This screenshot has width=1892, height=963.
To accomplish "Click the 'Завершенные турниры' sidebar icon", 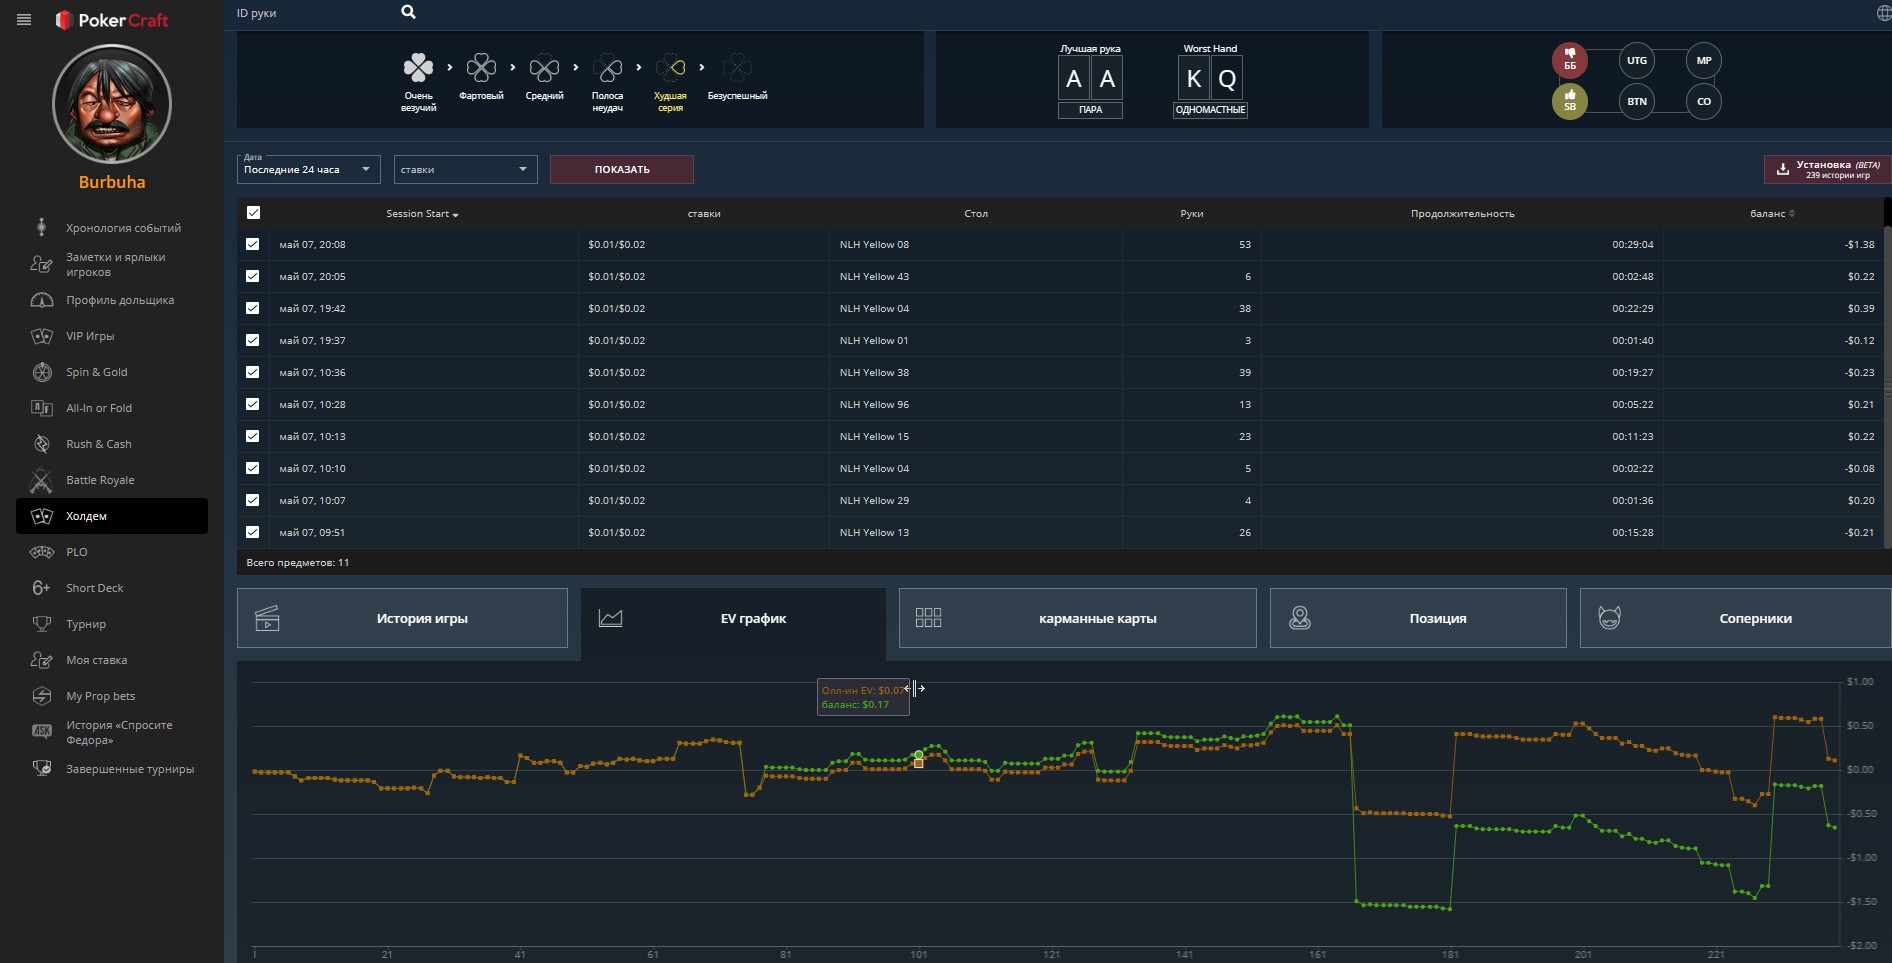I will point(42,768).
